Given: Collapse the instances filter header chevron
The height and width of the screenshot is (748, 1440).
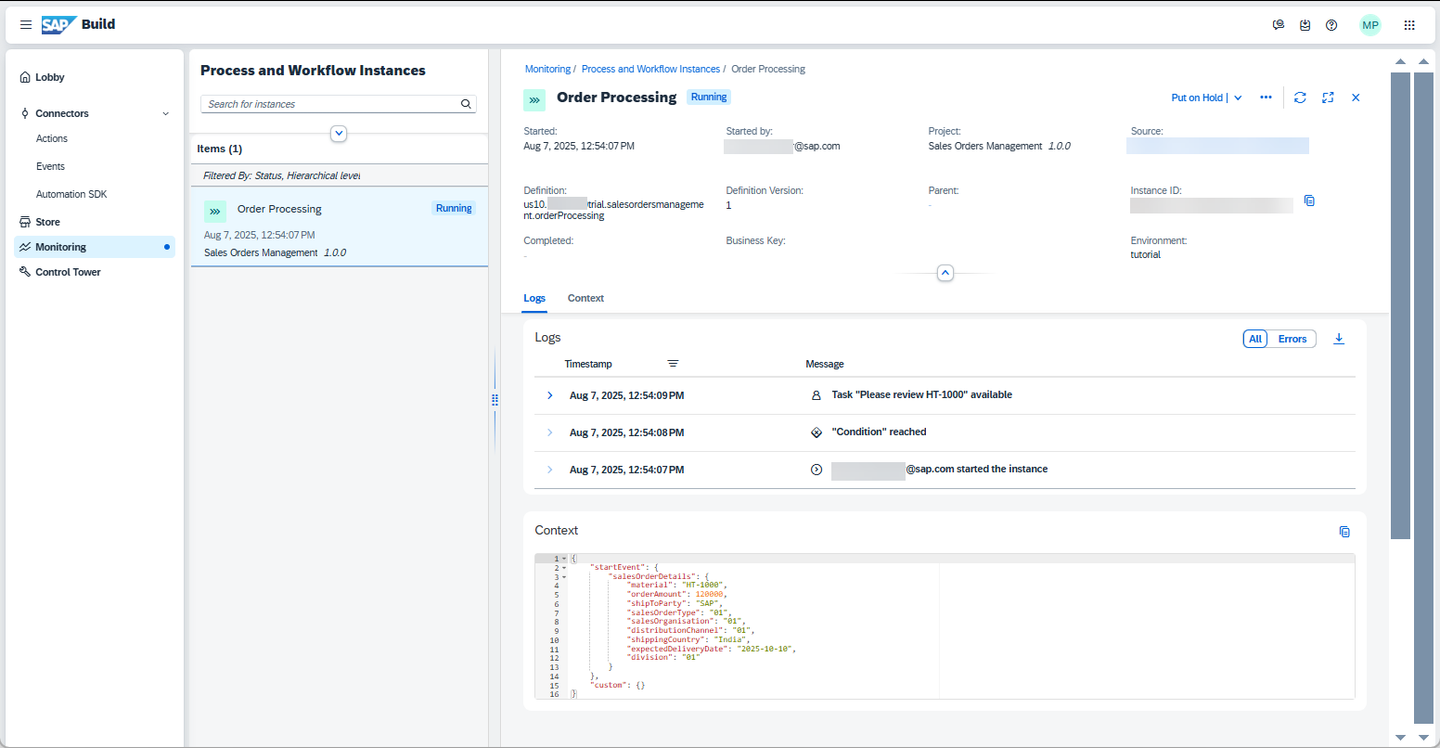Looking at the screenshot, I should [x=339, y=133].
